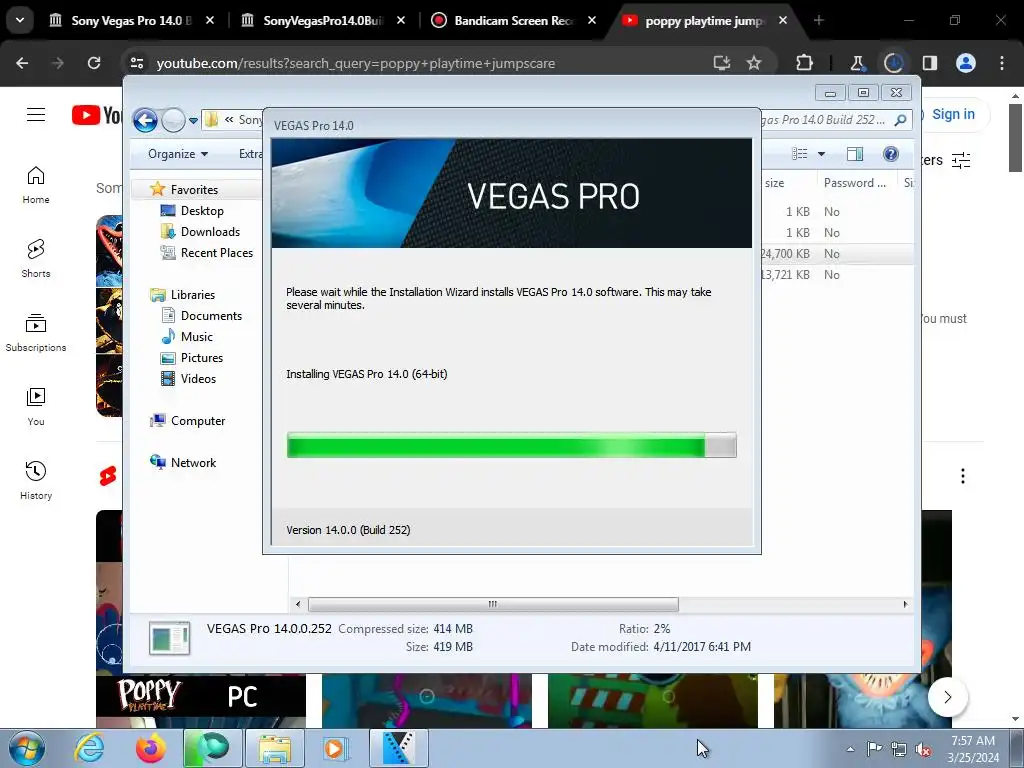
Task: Click the Action Center flag tray icon
Action: pos(874,749)
